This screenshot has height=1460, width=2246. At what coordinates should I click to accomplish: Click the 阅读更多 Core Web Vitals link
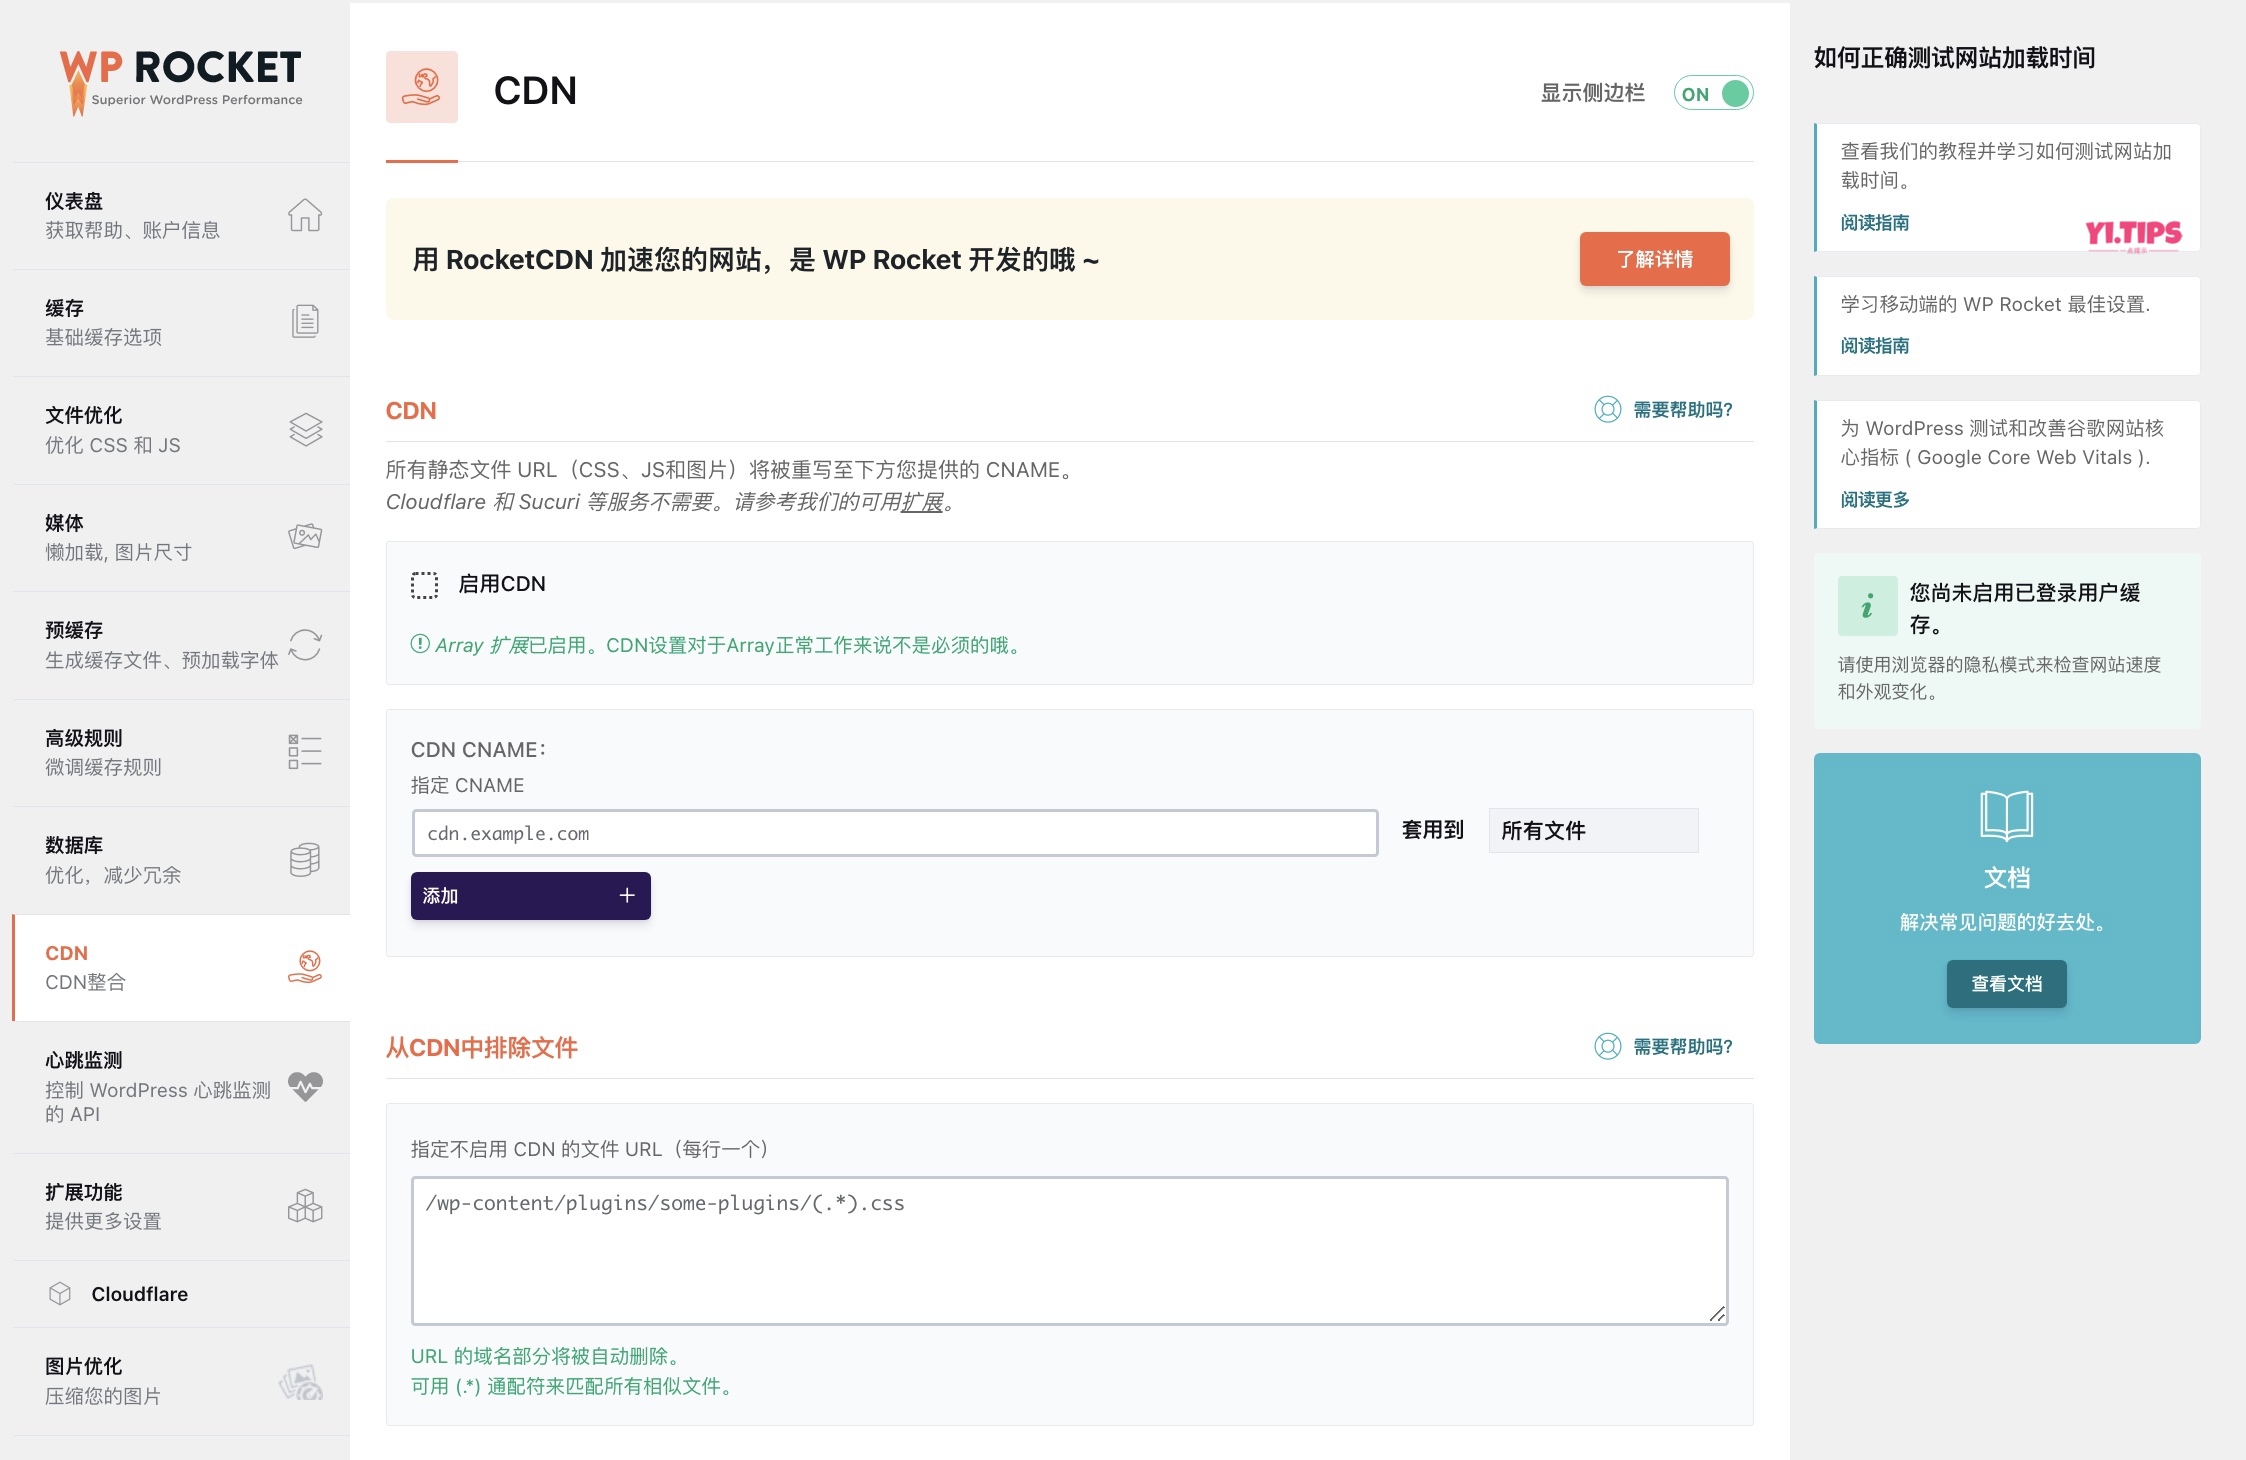pos(1875,500)
